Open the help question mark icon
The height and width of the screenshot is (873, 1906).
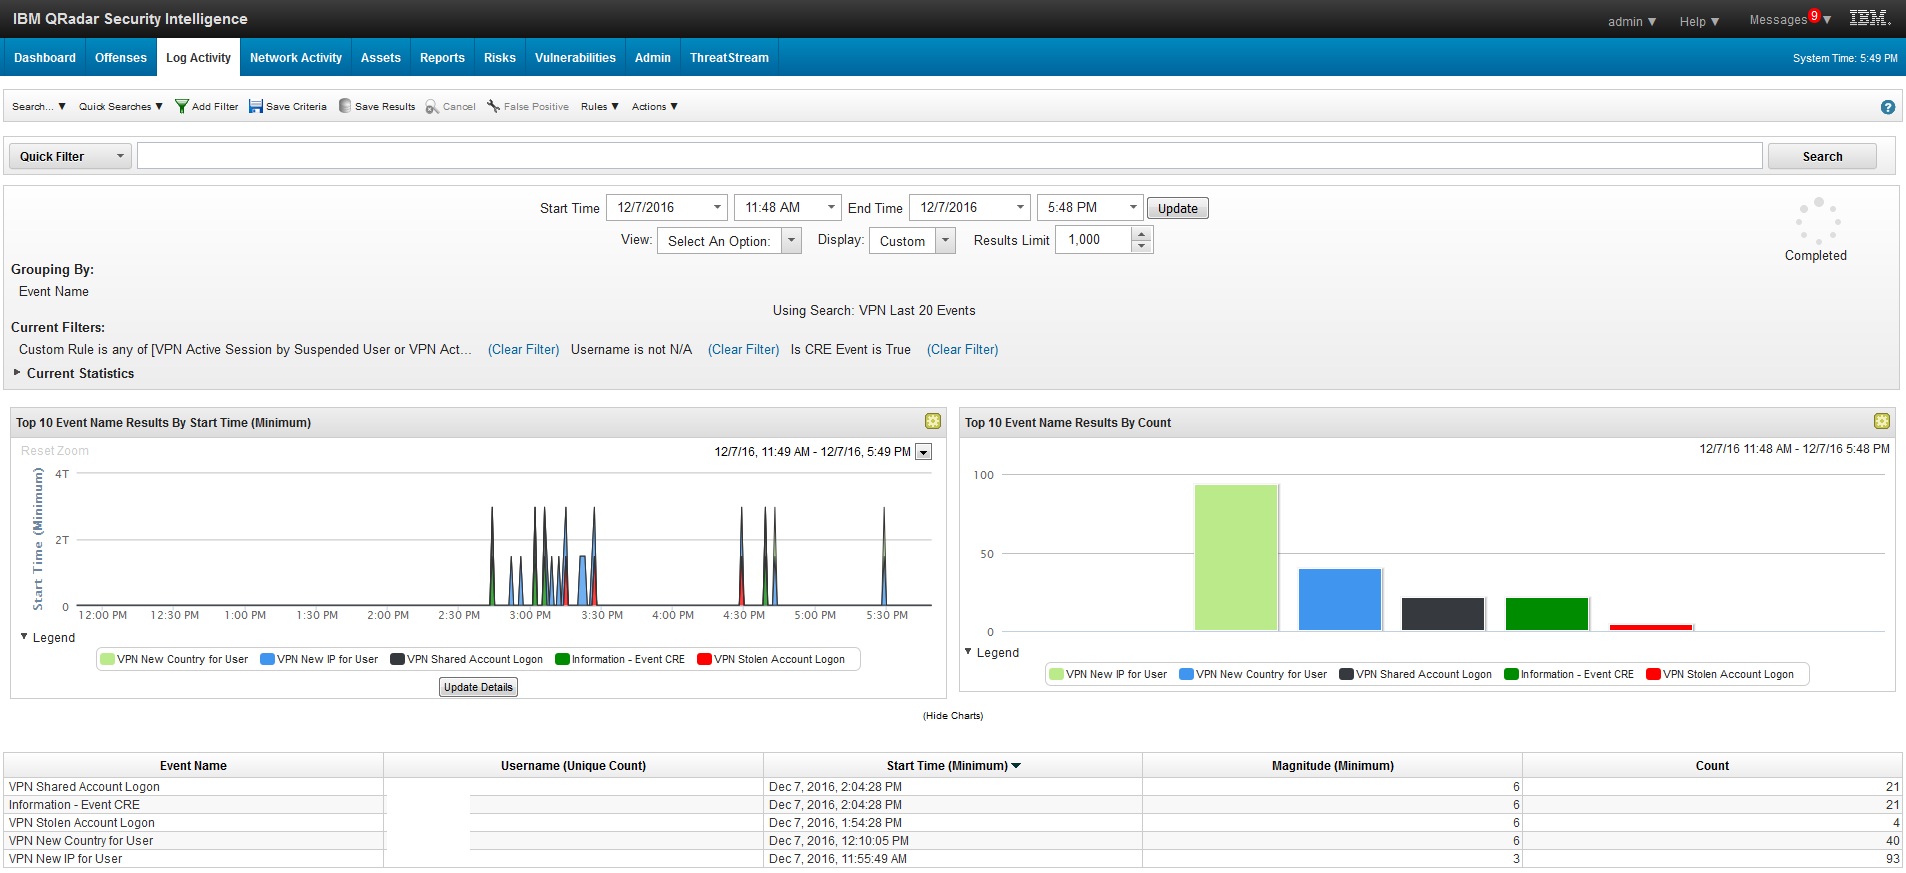pyautogui.click(x=1887, y=107)
